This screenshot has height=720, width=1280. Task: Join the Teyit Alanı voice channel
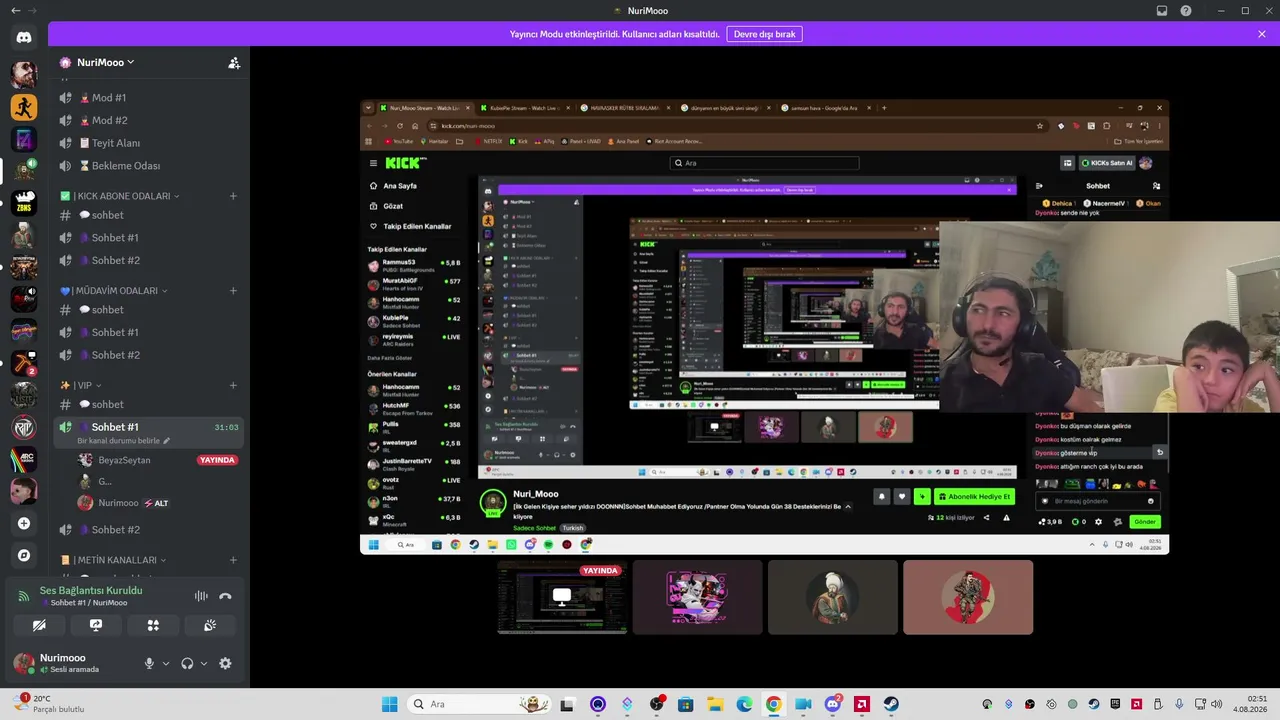pyautogui.click(x=148, y=143)
